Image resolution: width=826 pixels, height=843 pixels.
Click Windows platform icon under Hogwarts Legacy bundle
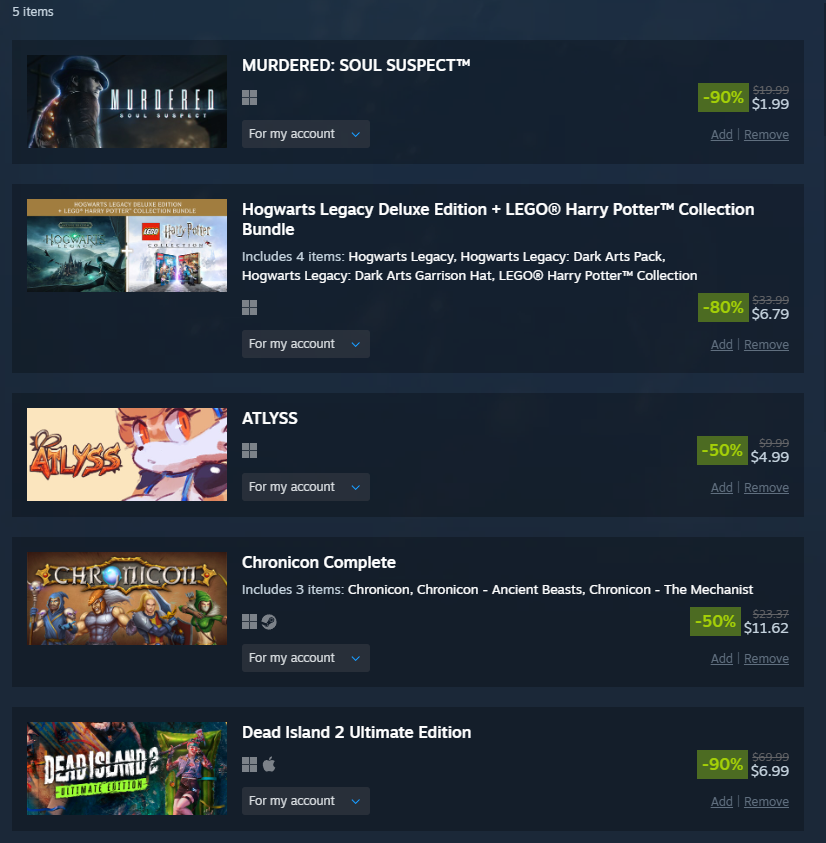pos(249,308)
